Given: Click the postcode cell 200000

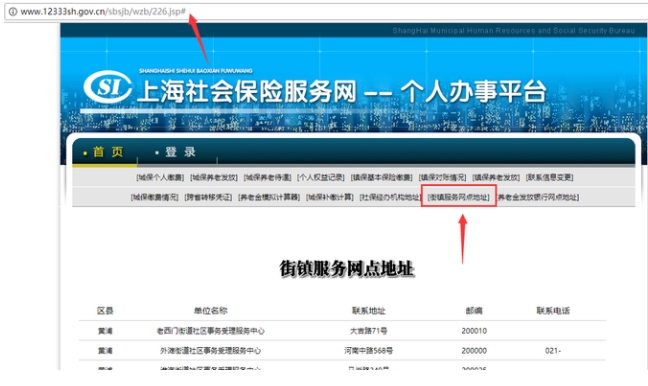Looking at the screenshot, I should click(x=474, y=351).
